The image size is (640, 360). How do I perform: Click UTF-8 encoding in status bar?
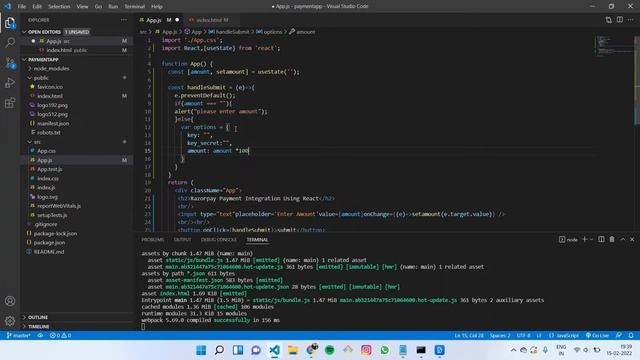(x=523, y=335)
